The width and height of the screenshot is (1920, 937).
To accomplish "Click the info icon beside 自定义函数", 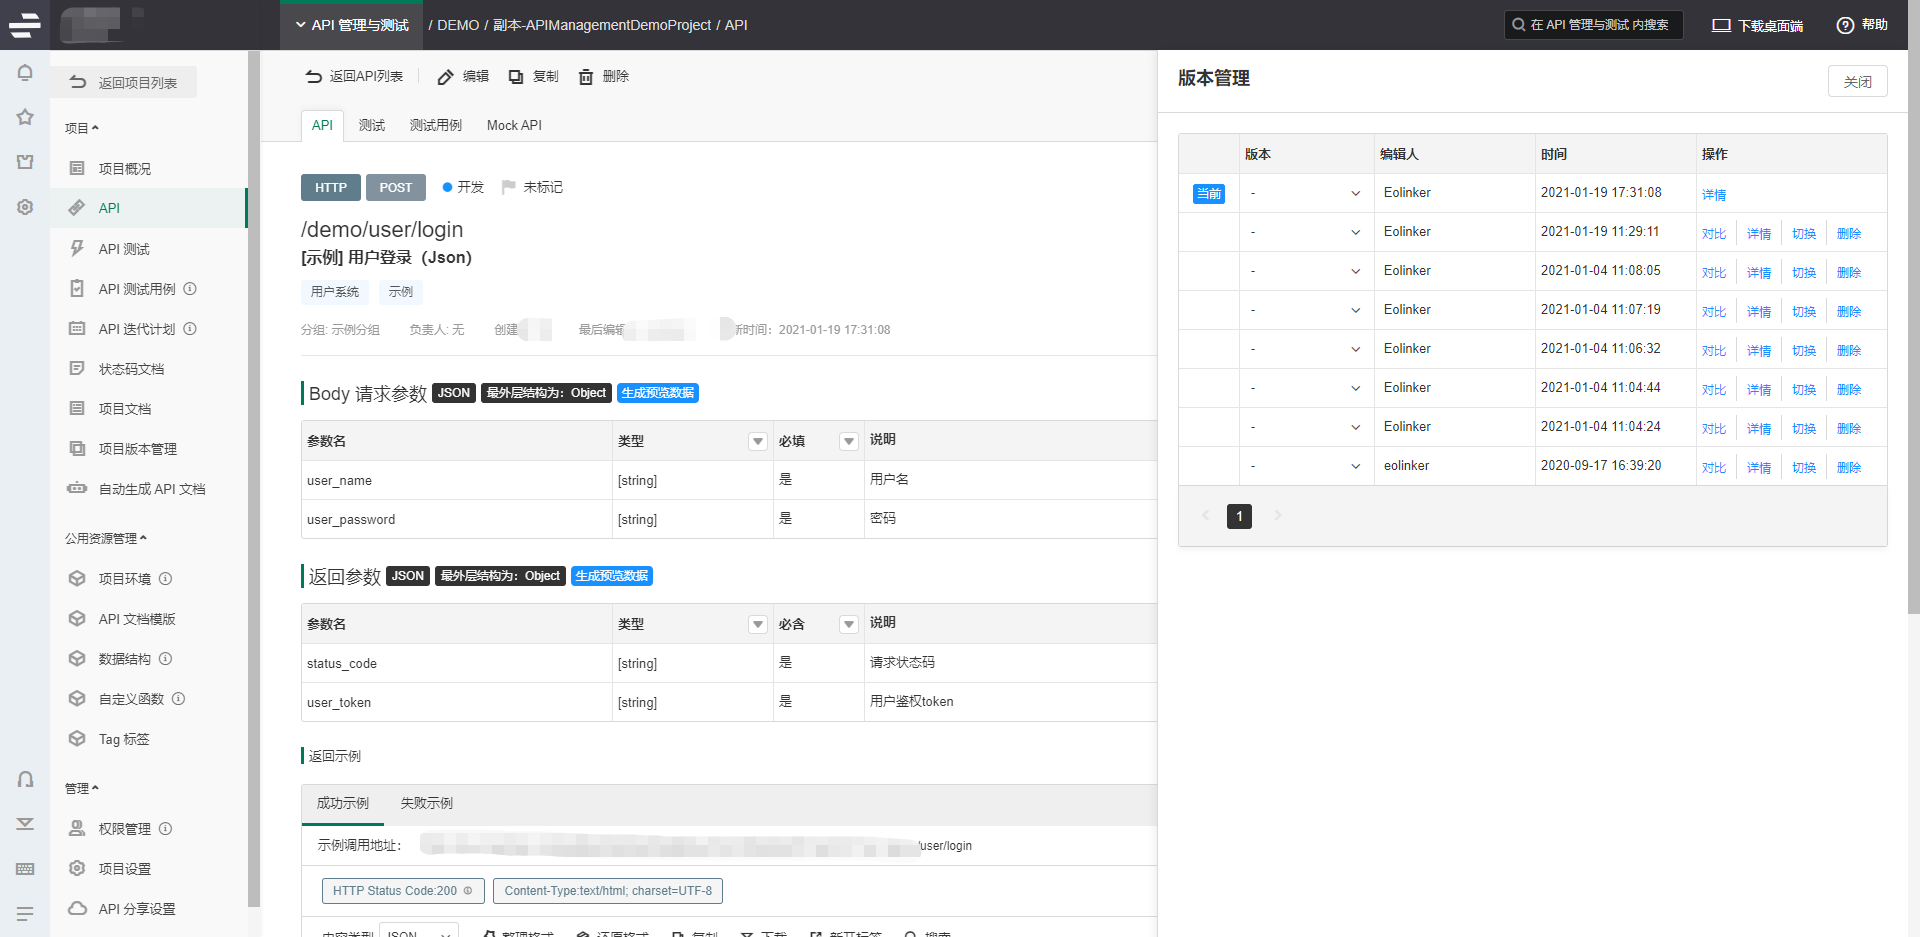I will pos(179,699).
